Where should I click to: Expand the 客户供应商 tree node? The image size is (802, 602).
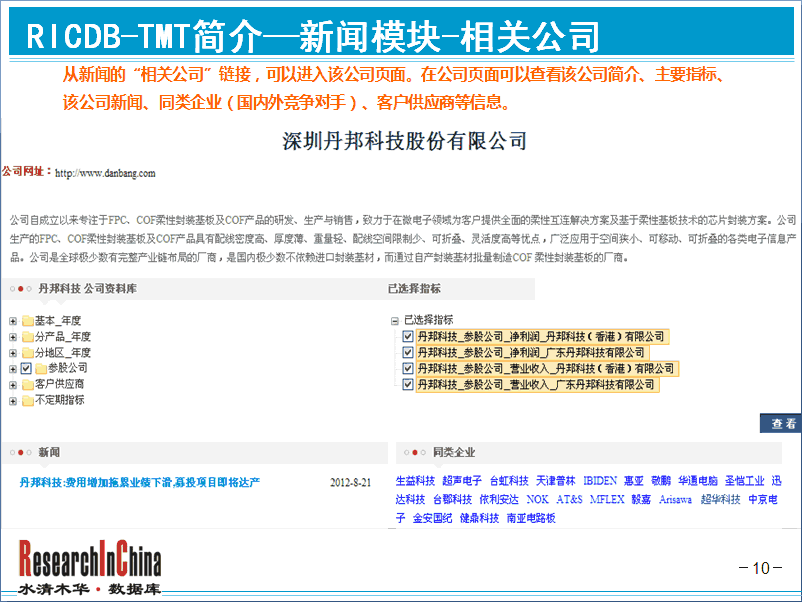point(13,385)
